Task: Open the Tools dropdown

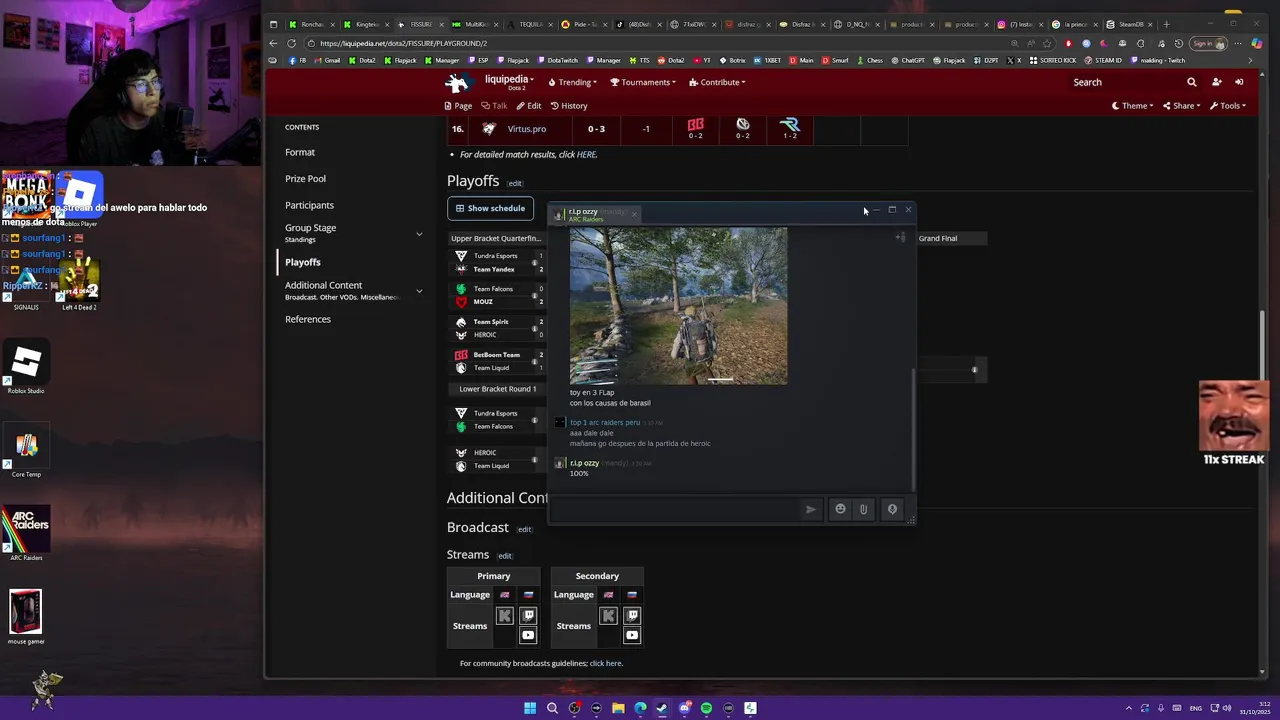Action: pyautogui.click(x=1227, y=106)
